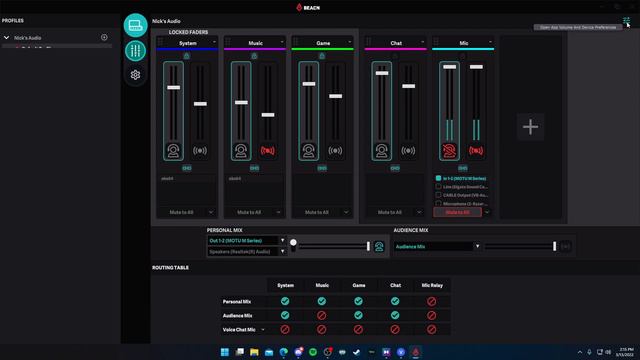Expand the Voice Chat Mic row chevron

point(263,329)
